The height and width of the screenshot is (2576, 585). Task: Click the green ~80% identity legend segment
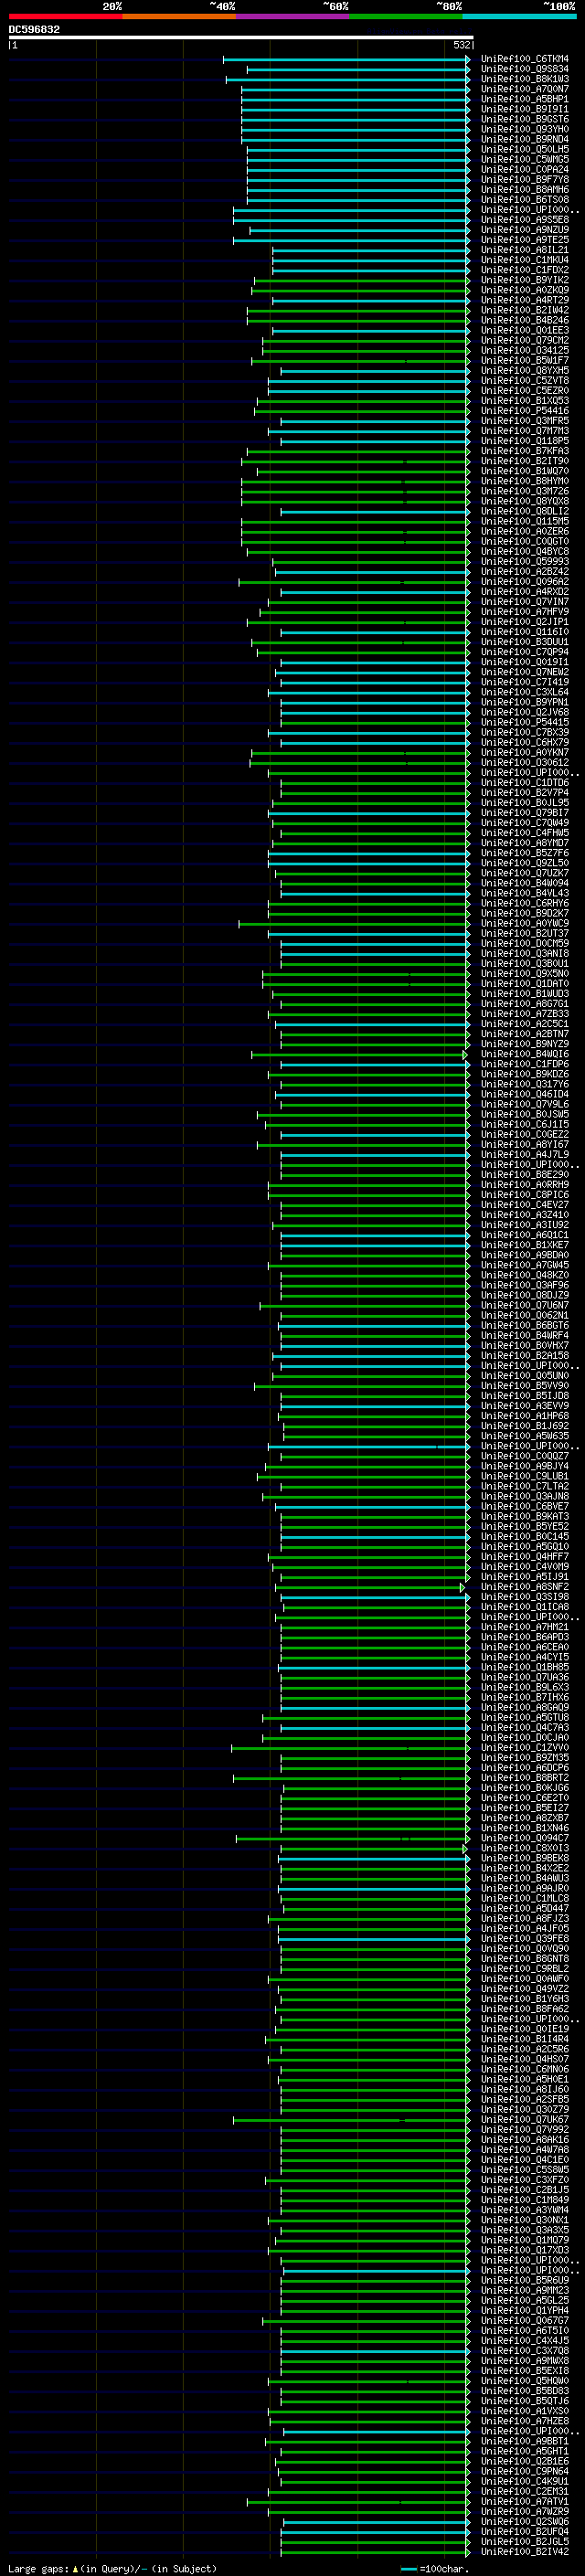click(406, 16)
